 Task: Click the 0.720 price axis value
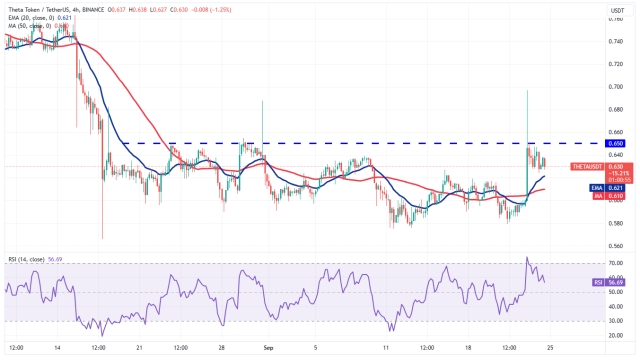(616, 64)
